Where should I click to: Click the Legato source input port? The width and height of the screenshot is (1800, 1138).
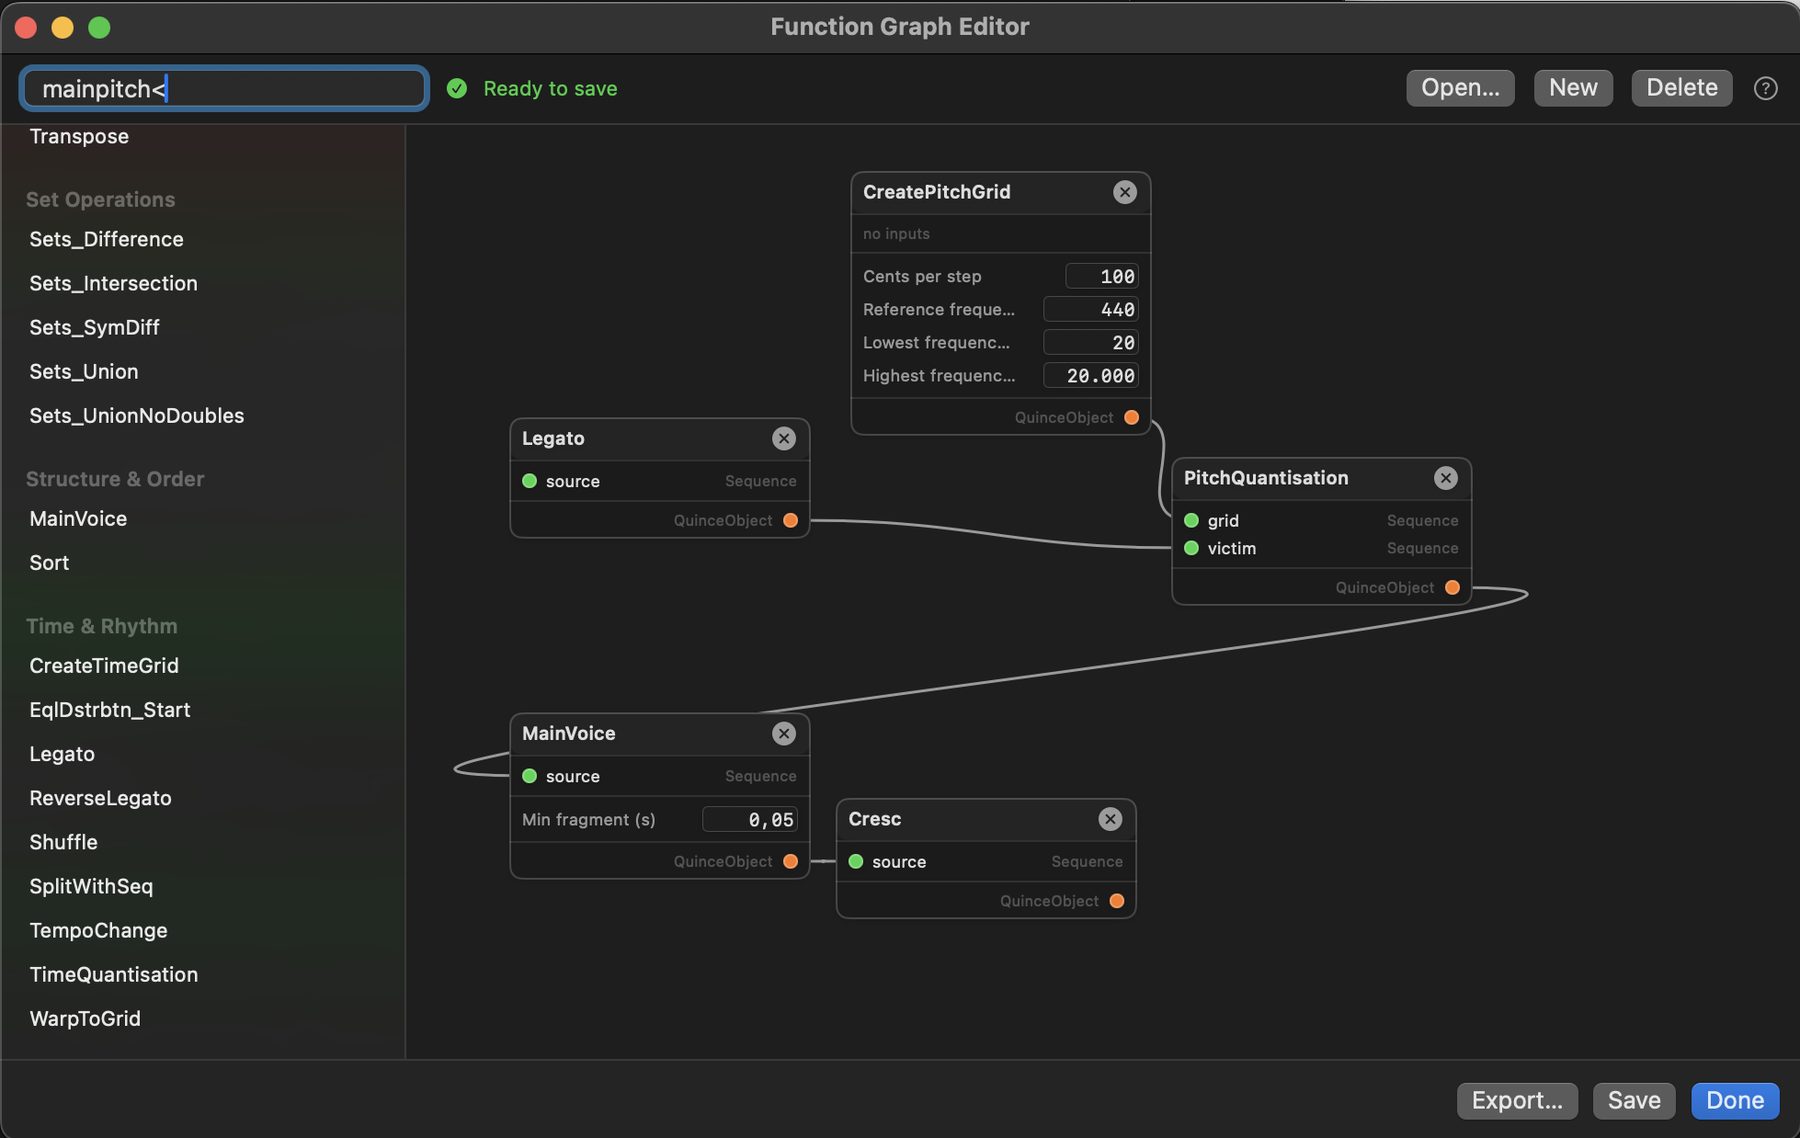(x=530, y=481)
